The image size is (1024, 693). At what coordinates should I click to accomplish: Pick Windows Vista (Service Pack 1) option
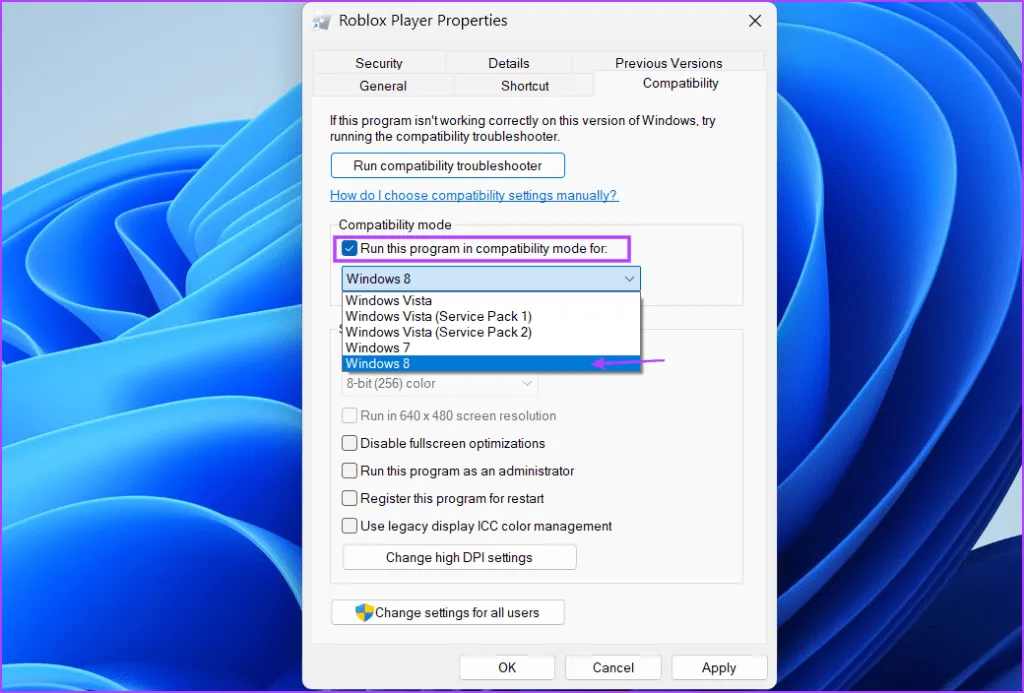click(x=438, y=316)
